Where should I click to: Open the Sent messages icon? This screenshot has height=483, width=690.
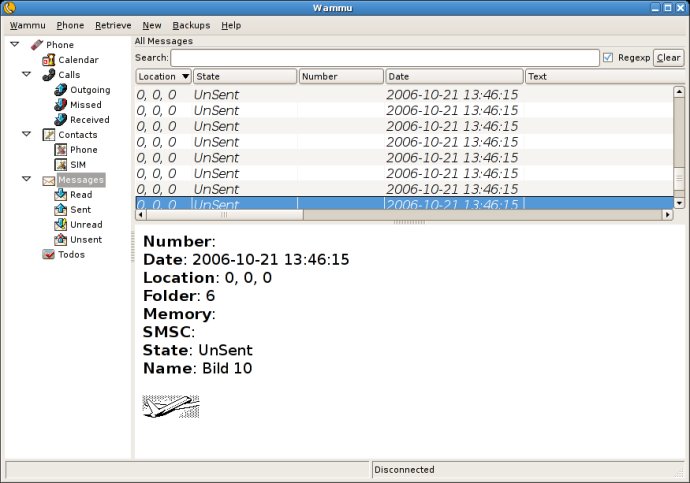[60, 209]
